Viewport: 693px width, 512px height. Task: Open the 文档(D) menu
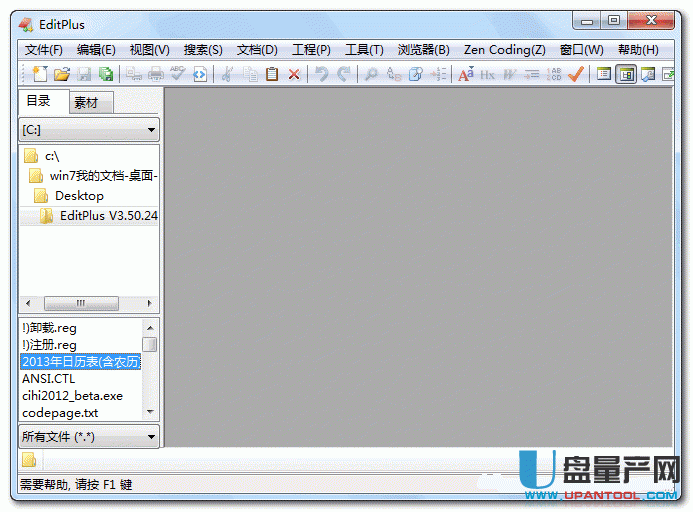pos(257,50)
